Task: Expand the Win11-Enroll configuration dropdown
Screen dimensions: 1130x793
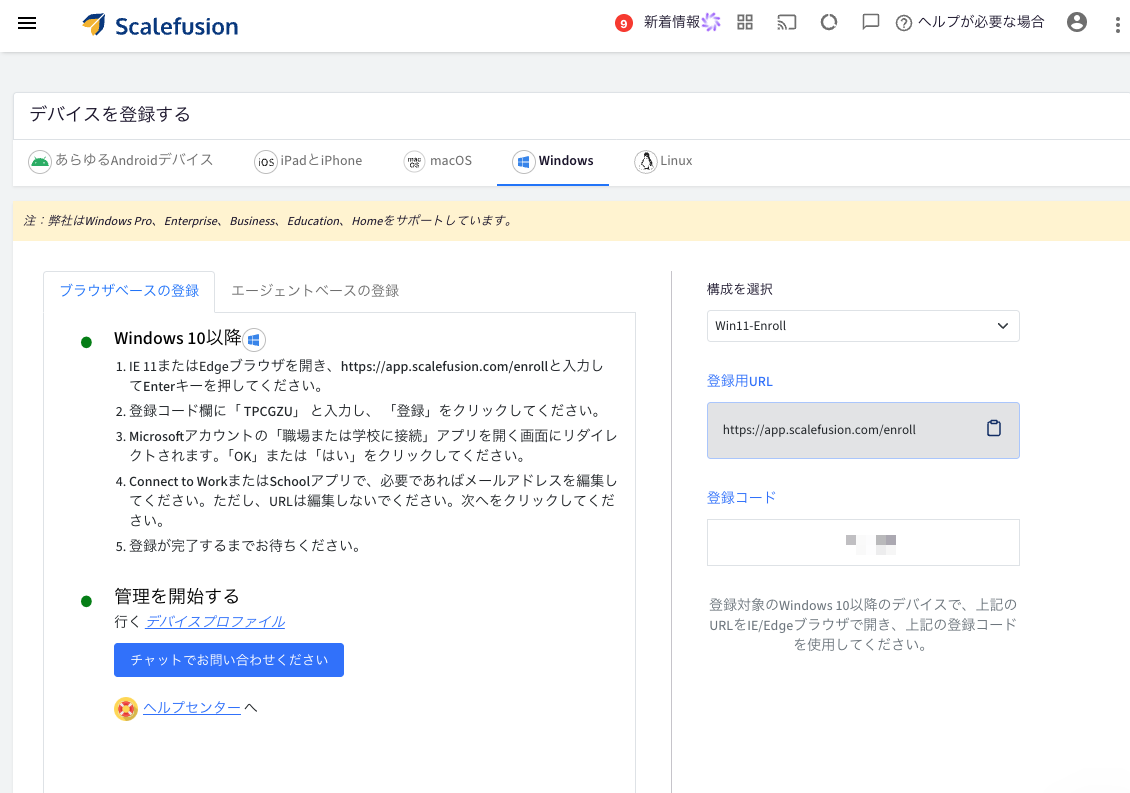Action: [863, 326]
